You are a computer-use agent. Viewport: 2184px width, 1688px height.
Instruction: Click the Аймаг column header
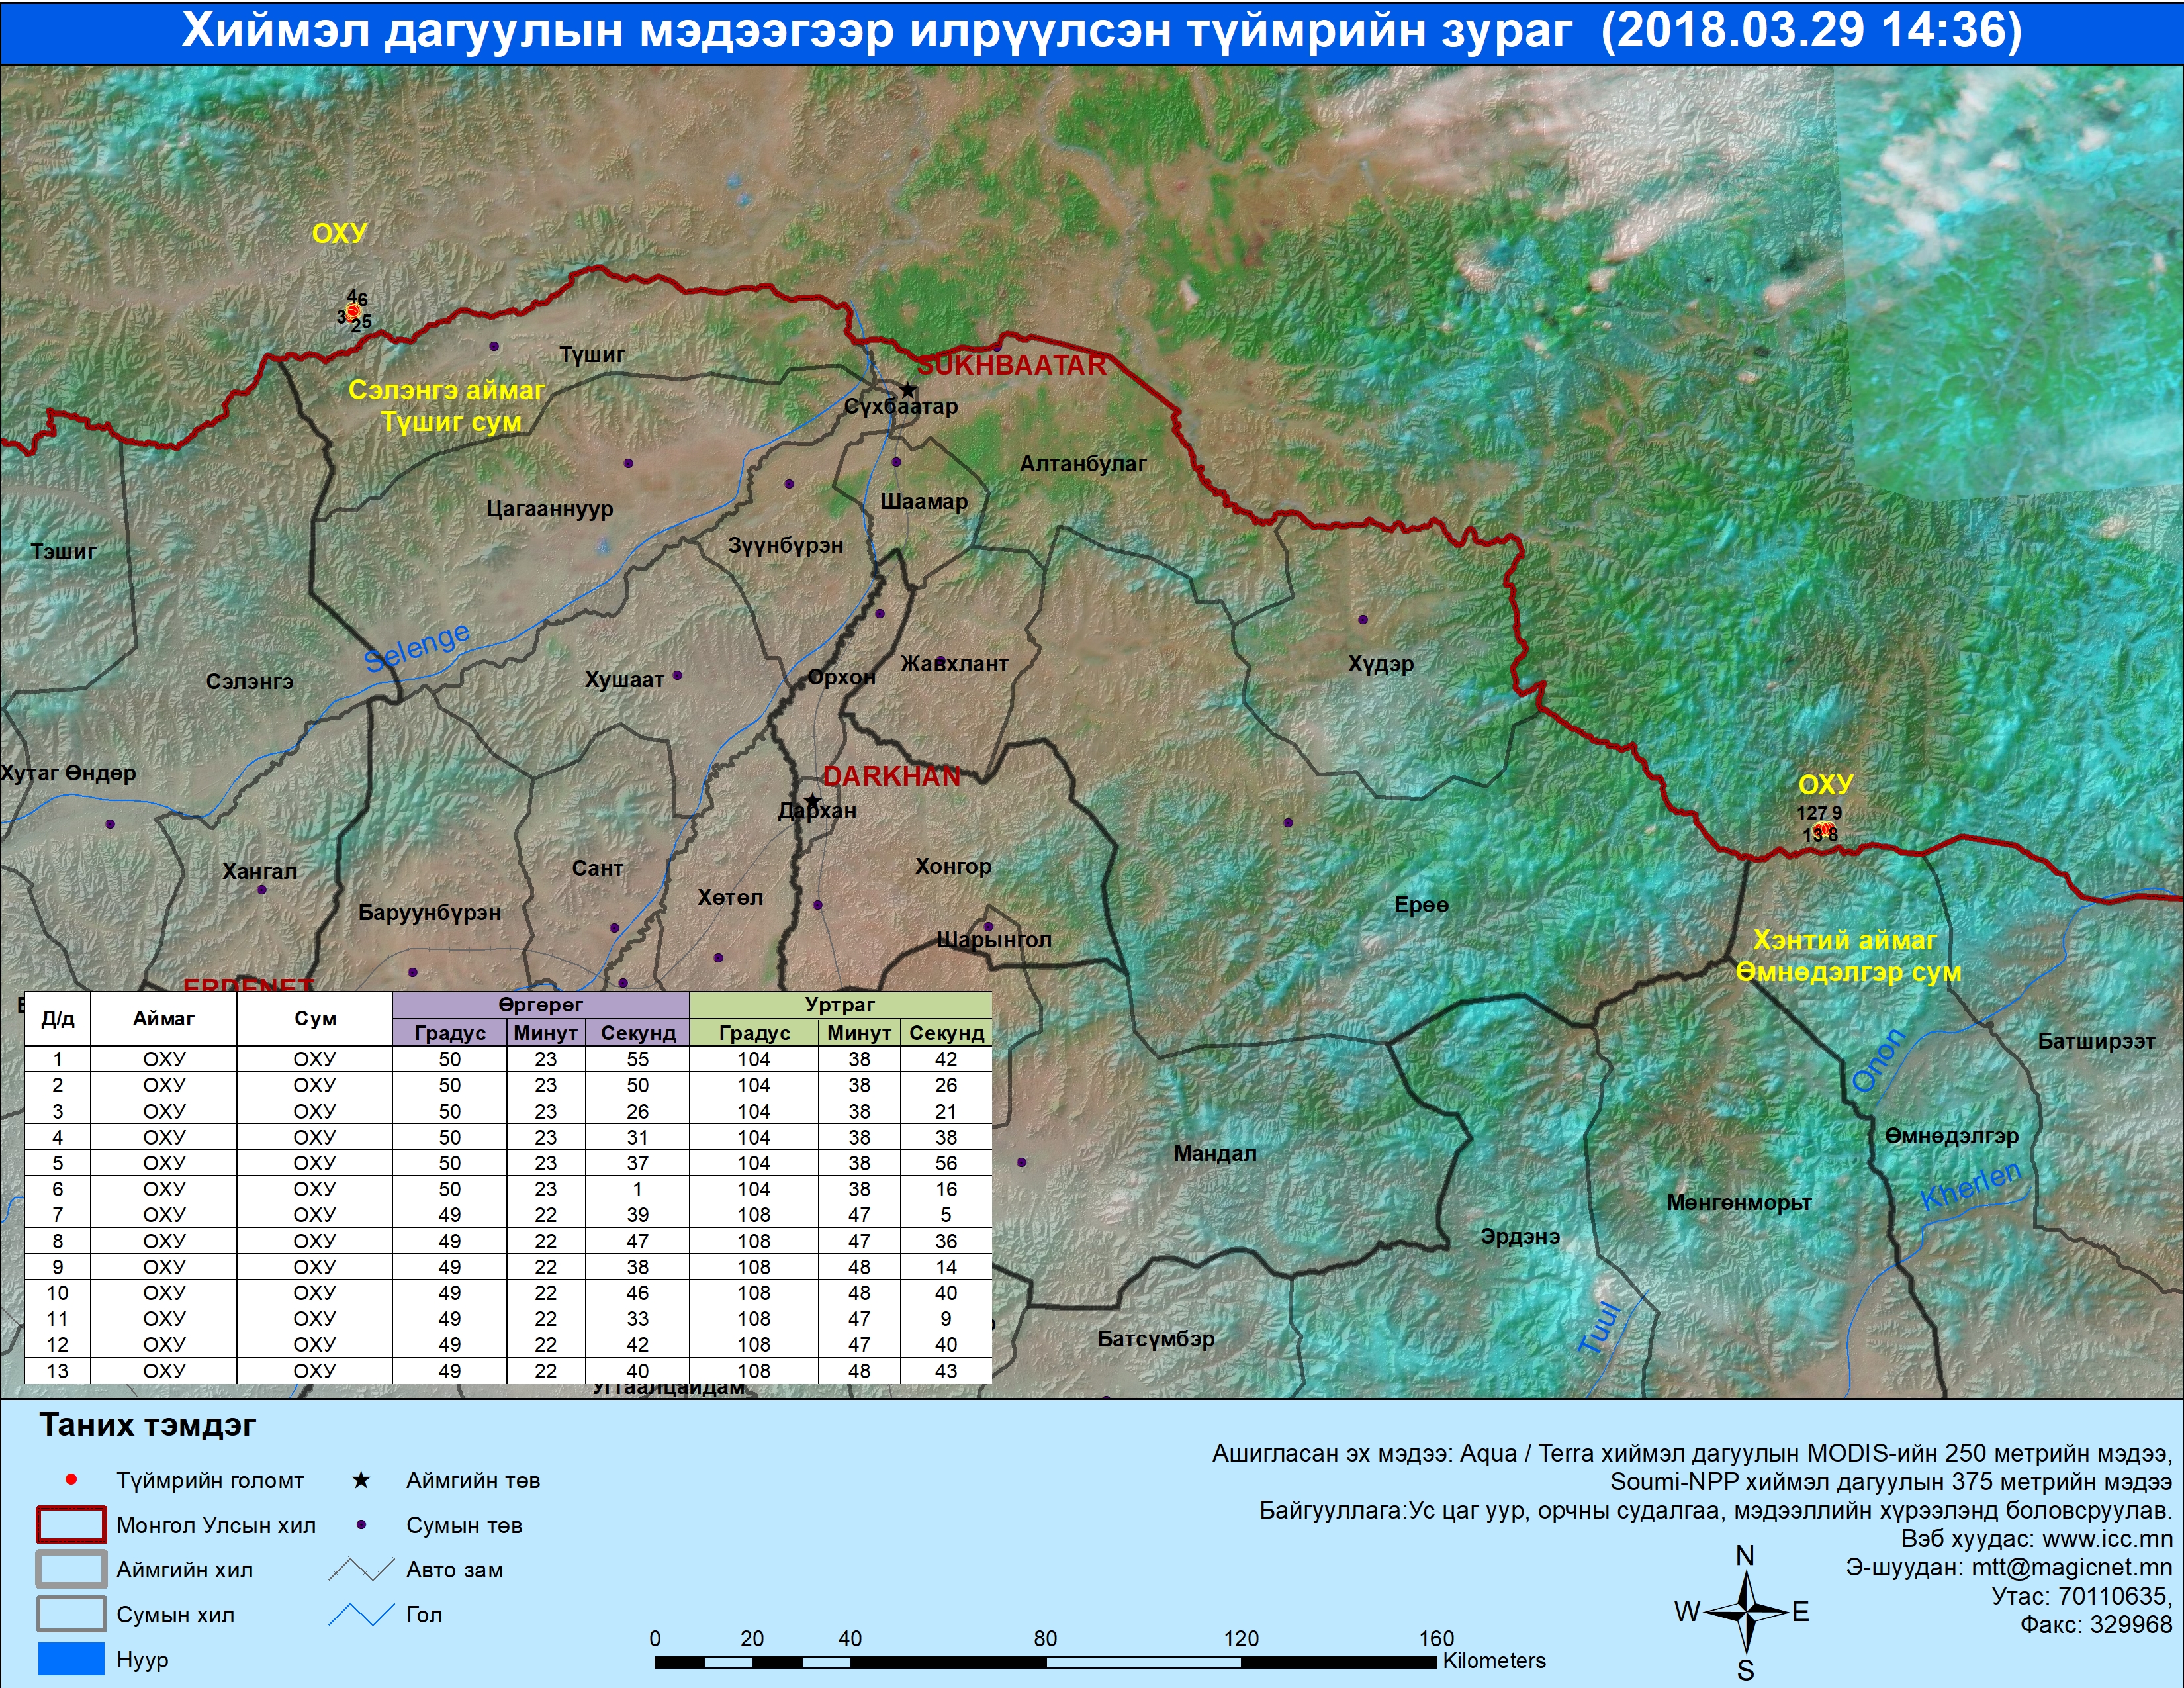[x=164, y=1019]
